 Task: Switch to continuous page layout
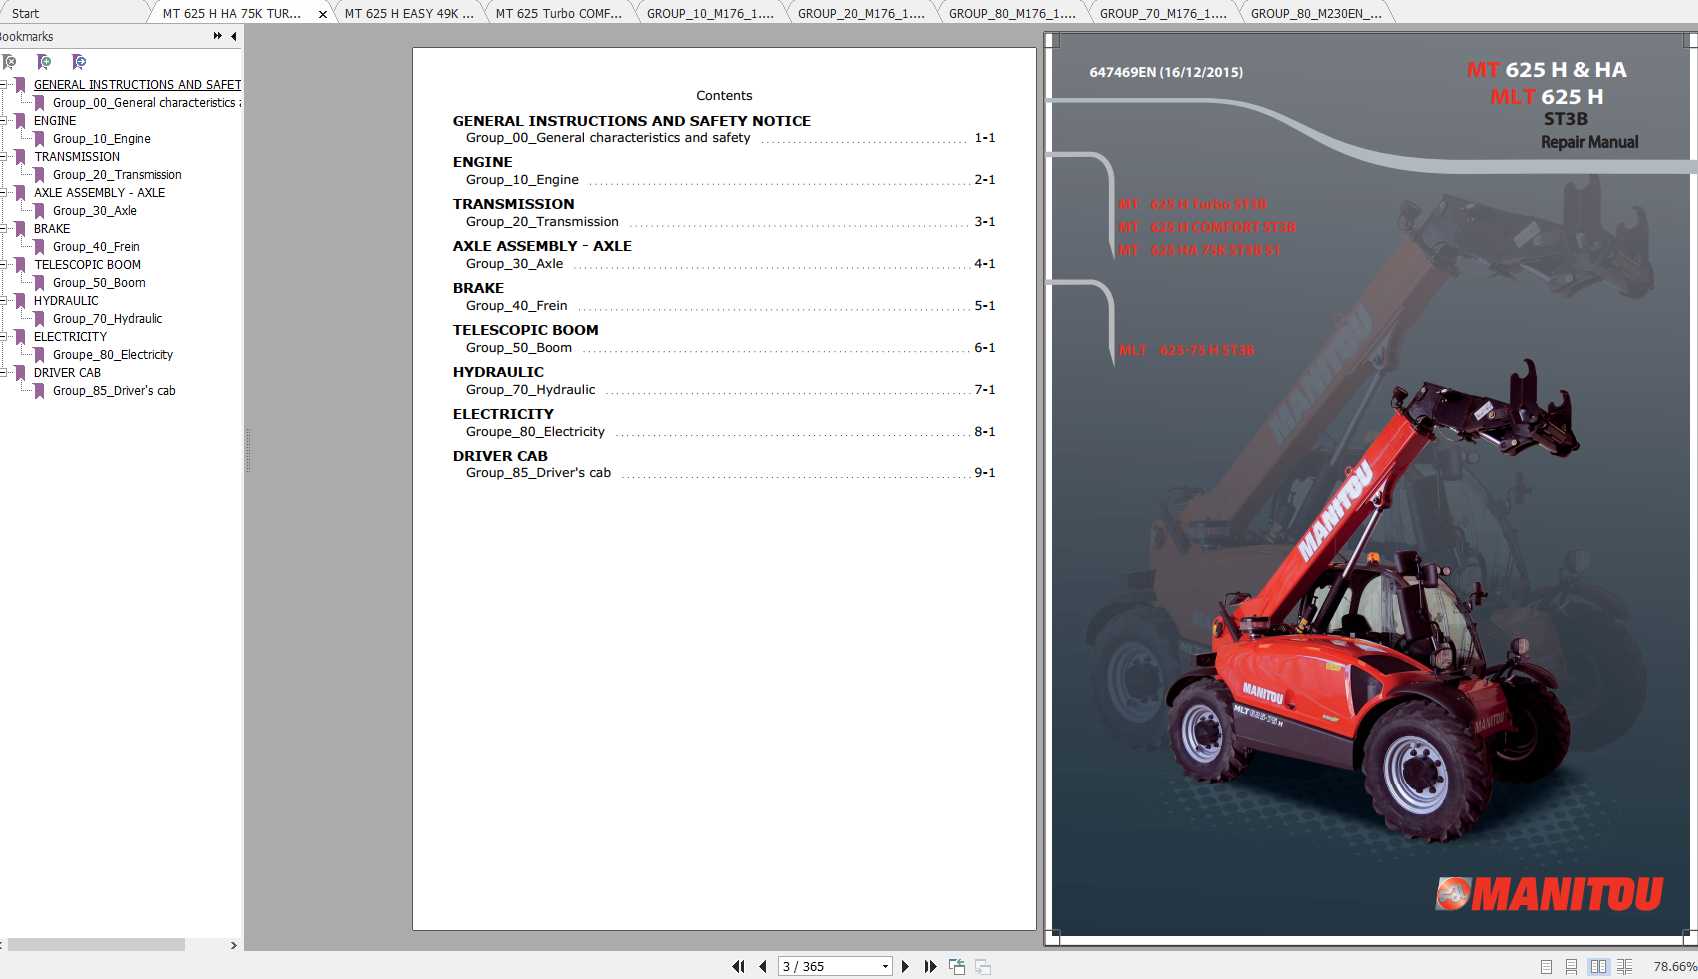point(1571,967)
